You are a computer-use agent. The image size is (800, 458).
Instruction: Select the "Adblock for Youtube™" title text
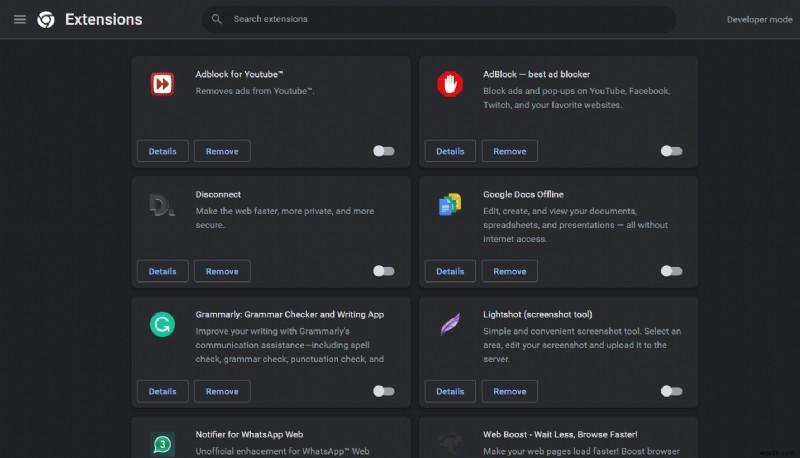point(239,74)
